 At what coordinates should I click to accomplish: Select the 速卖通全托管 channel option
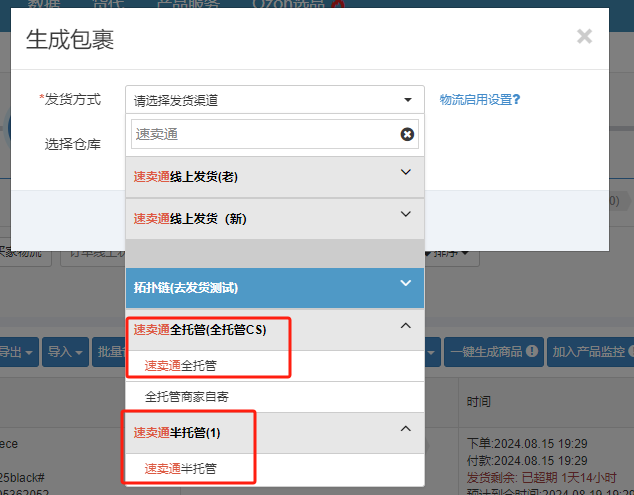(x=275, y=366)
